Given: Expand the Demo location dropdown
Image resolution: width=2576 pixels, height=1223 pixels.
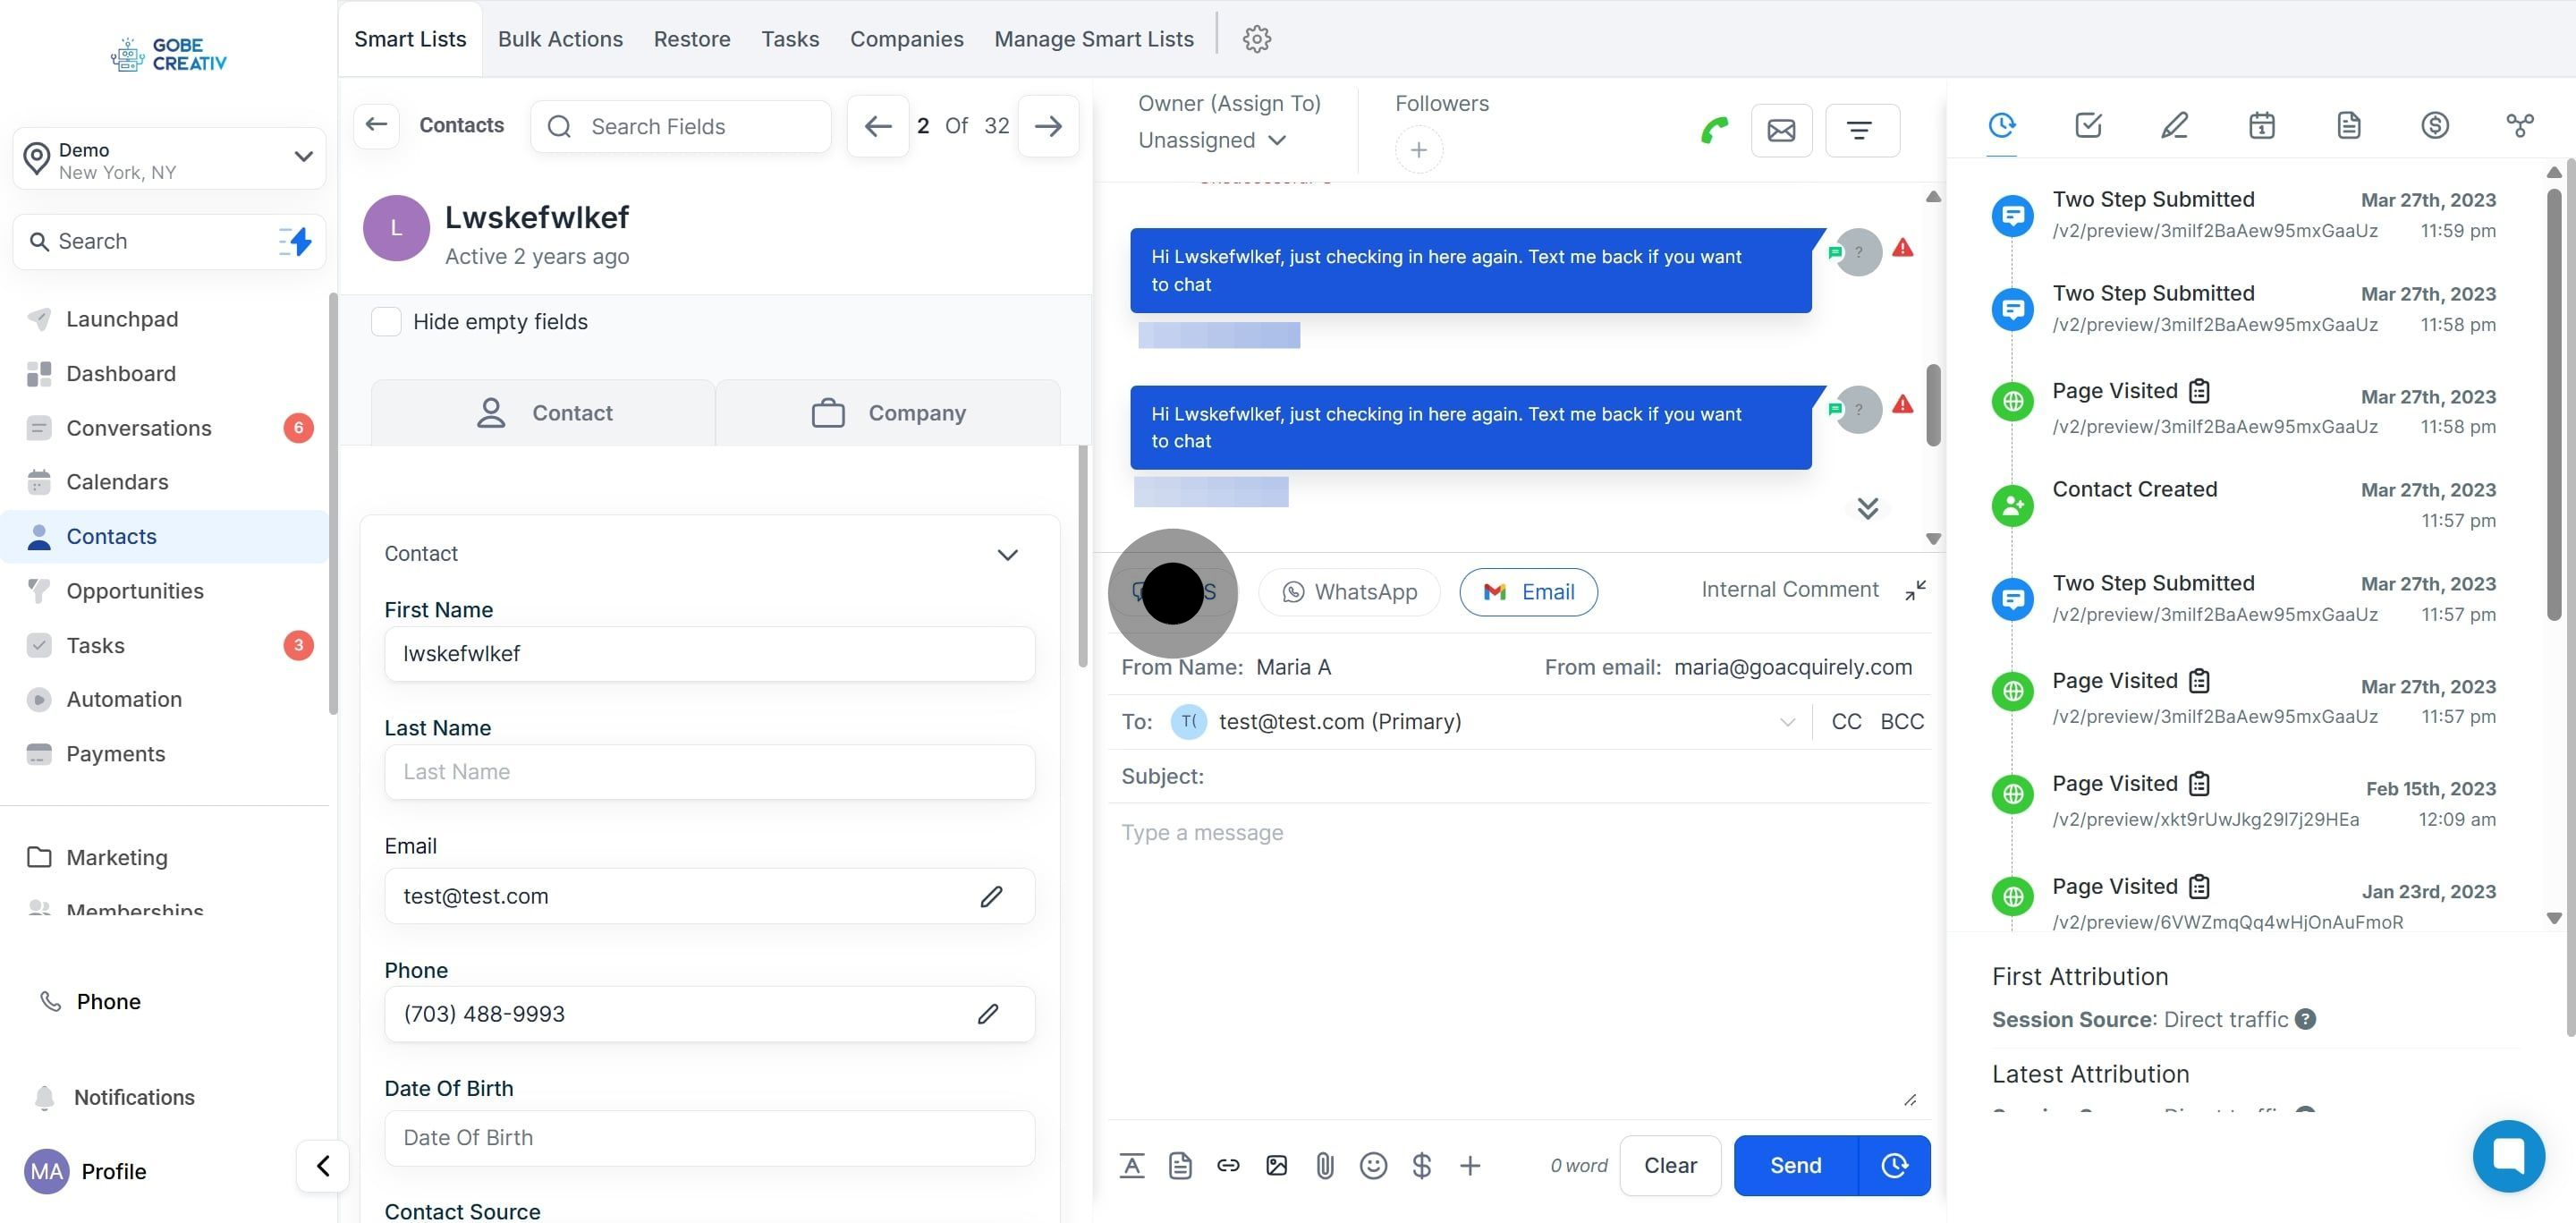Looking at the screenshot, I should [x=303, y=157].
